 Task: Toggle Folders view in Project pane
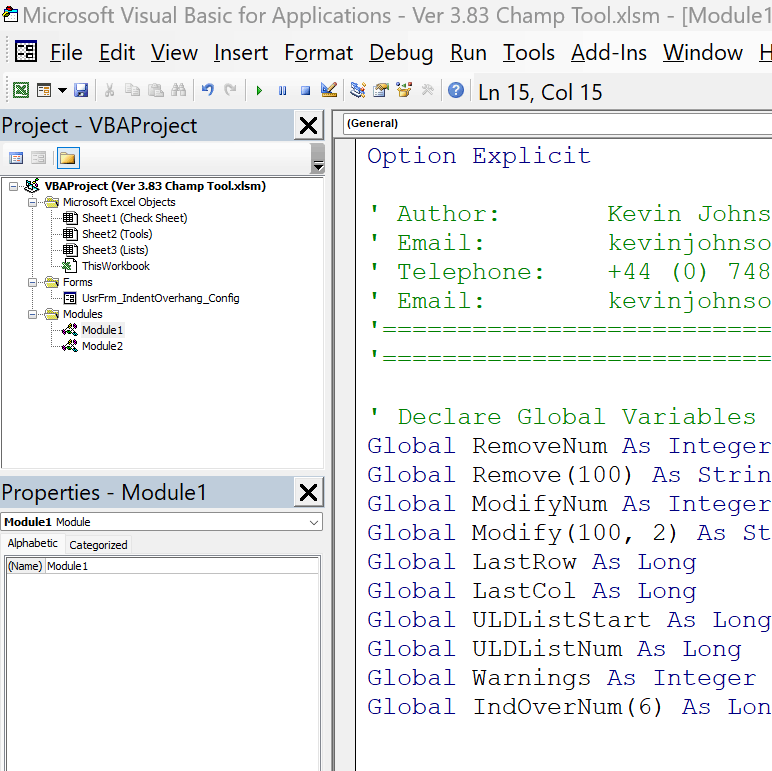coord(68,158)
